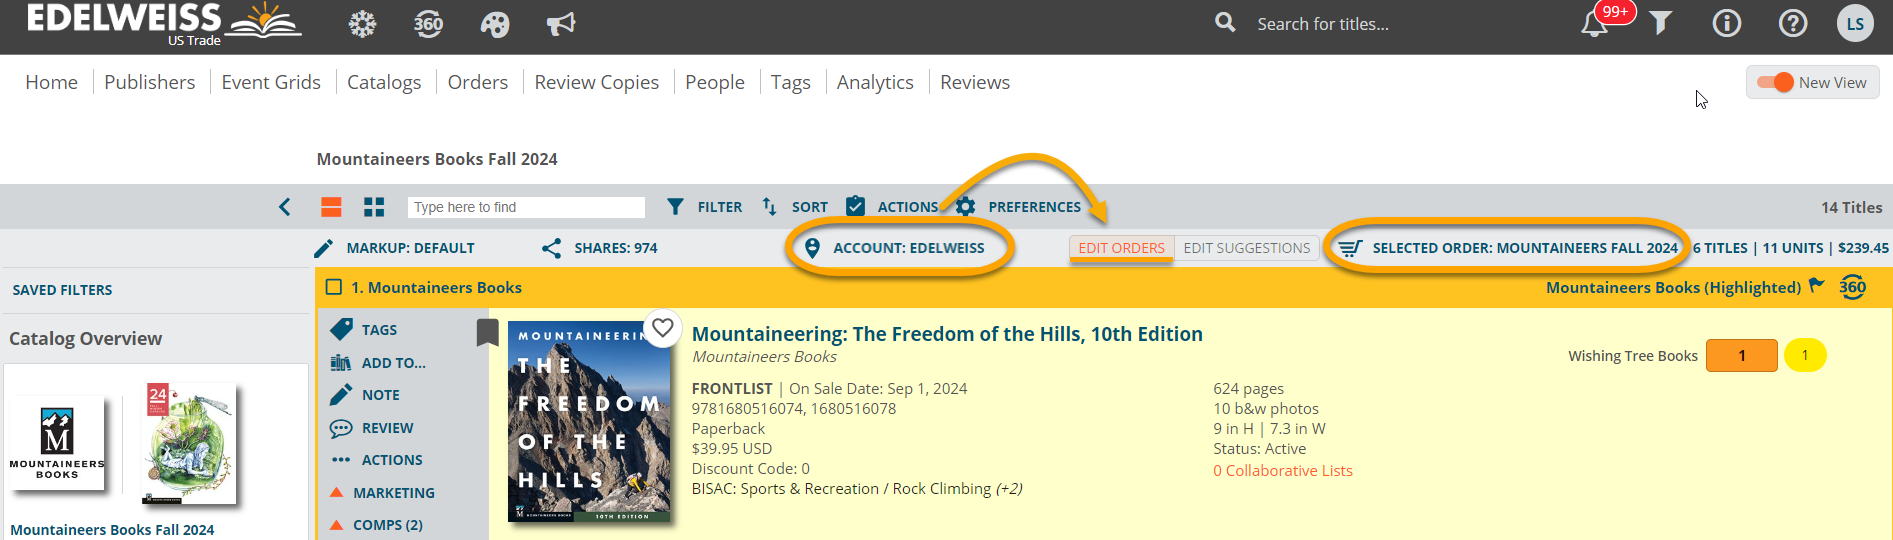1893x540 pixels.
Task: Open PREFERENCES gear settings
Action: 1018,207
